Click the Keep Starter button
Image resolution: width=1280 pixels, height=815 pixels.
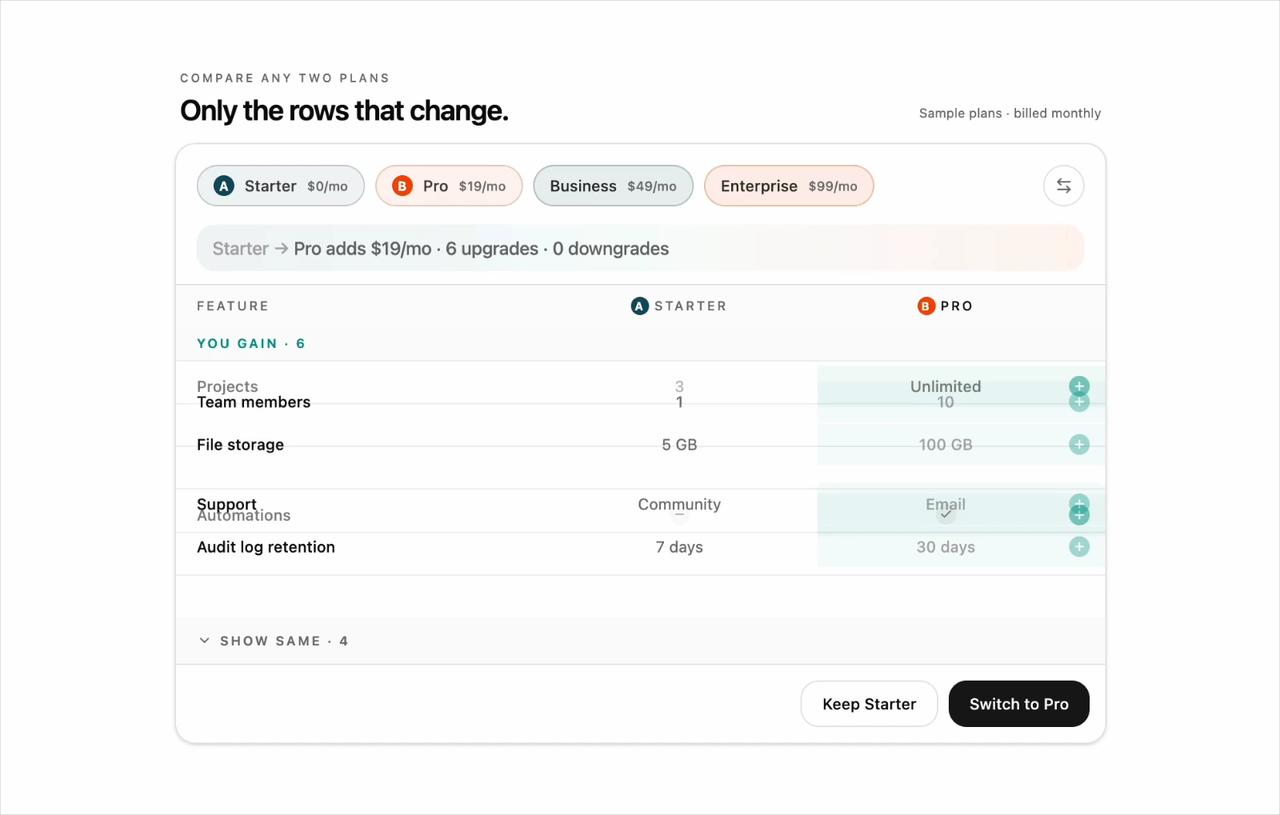tap(869, 704)
